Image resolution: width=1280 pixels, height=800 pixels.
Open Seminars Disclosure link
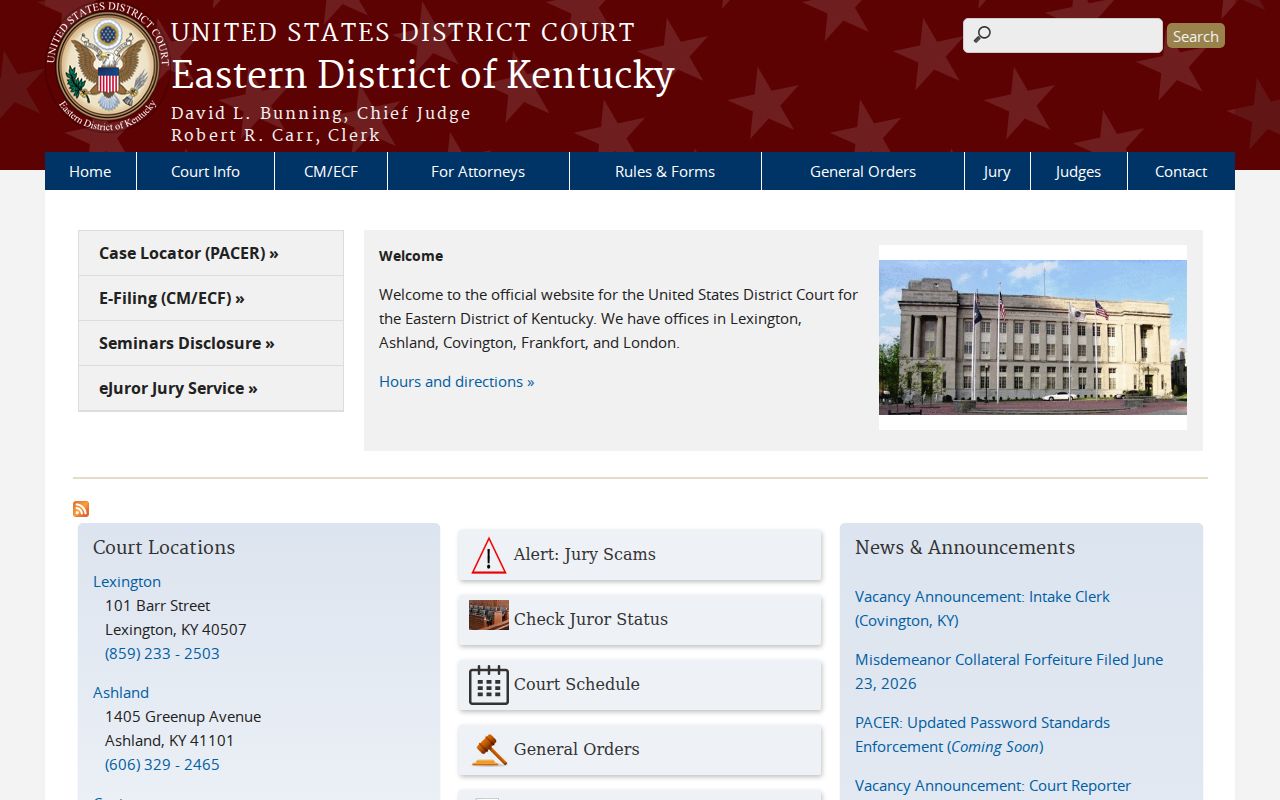tap(211, 343)
